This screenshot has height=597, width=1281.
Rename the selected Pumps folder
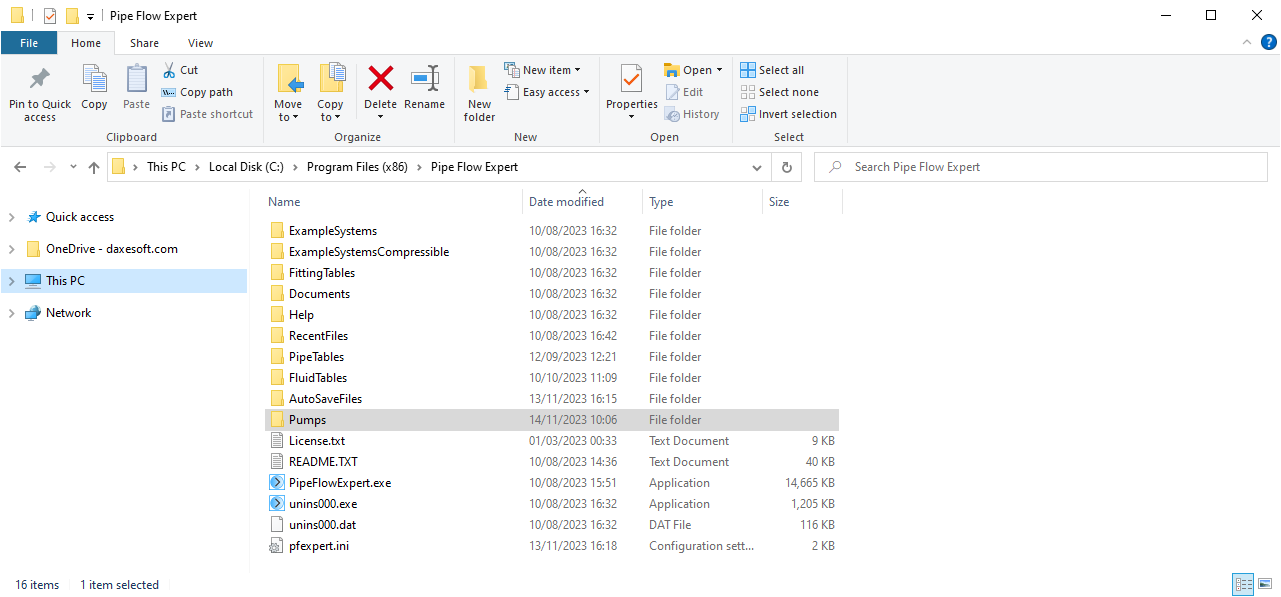click(425, 87)
